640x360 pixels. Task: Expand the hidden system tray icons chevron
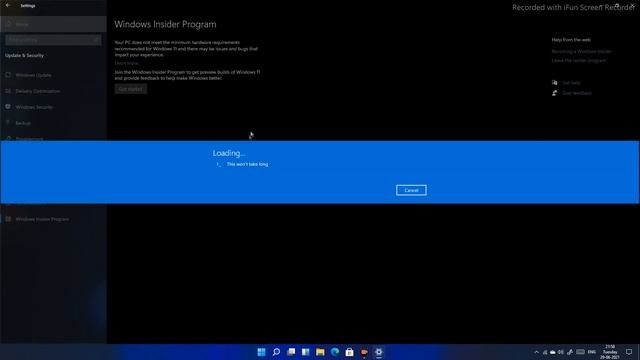(x=536, y=352)
